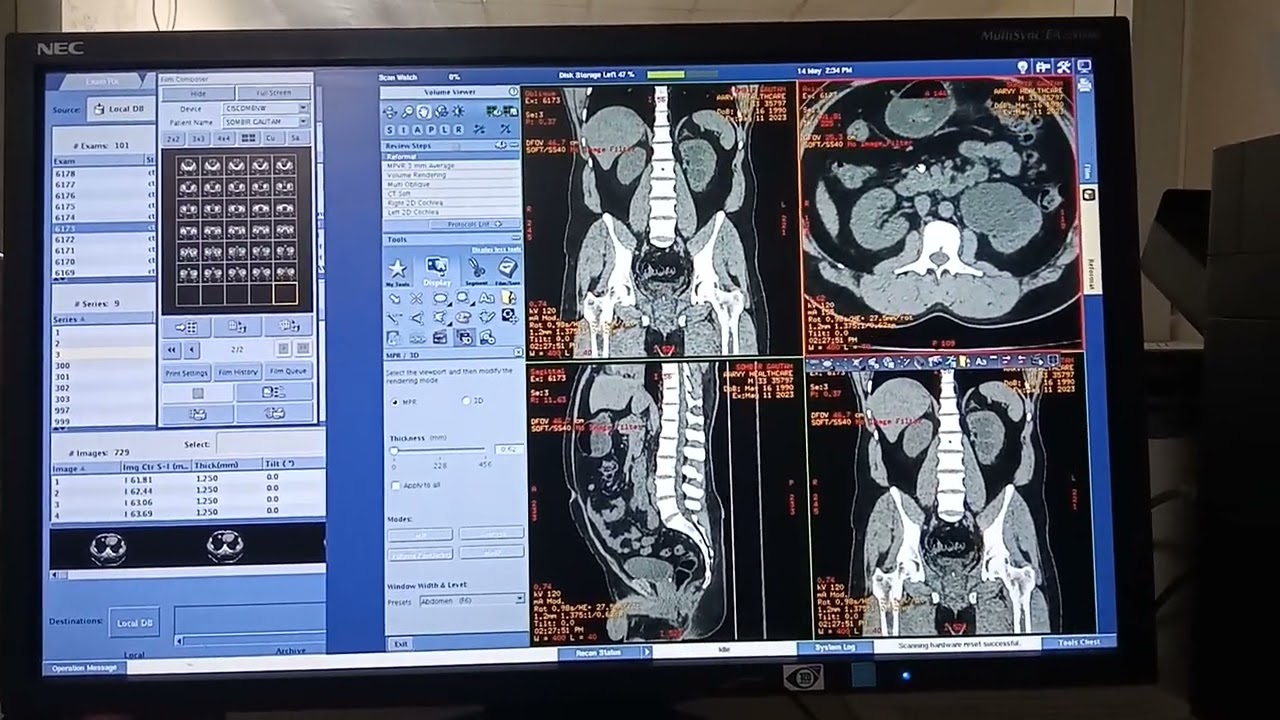Select the arrow annotation tool
The width and height of the screenshot is (1280, 720).
click(394, 297)
